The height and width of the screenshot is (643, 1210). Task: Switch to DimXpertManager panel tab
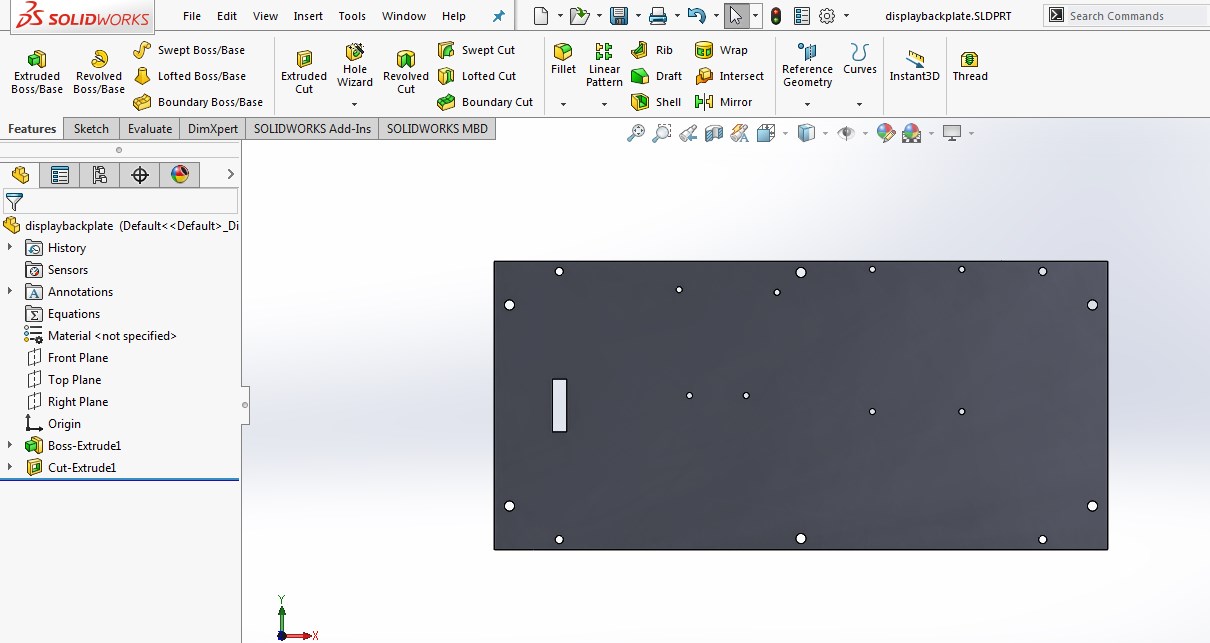[140, 175]
